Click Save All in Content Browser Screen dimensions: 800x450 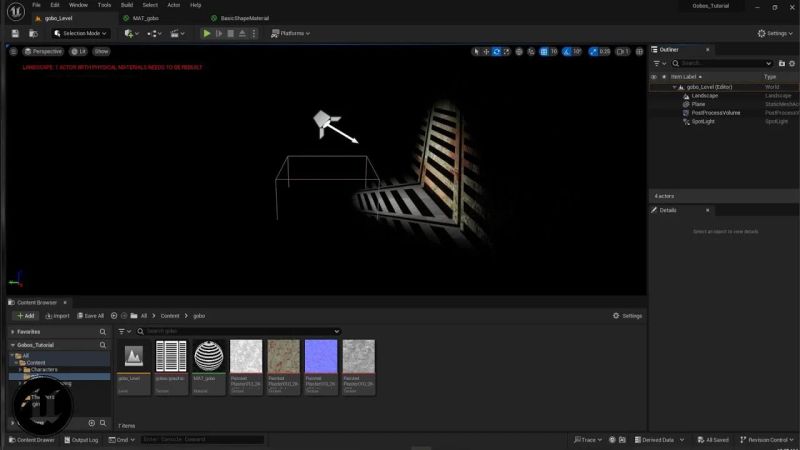pos(90,316)
